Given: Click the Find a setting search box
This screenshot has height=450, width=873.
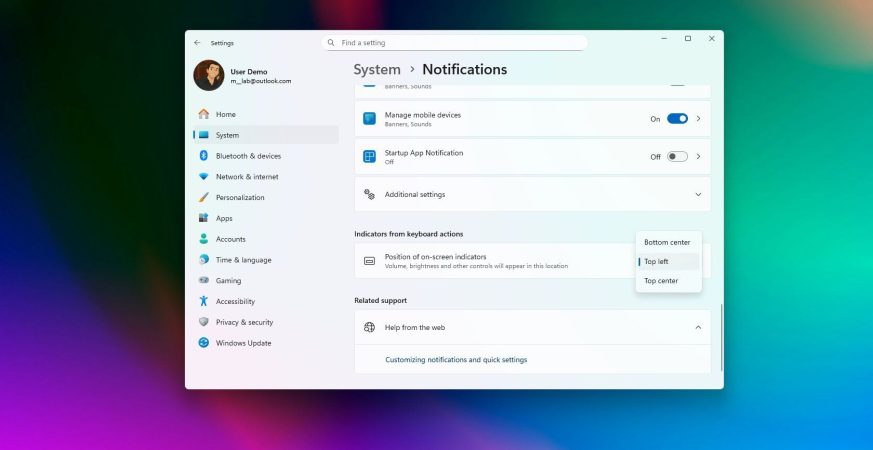Looking at the screenshot, I should [455, 43].
